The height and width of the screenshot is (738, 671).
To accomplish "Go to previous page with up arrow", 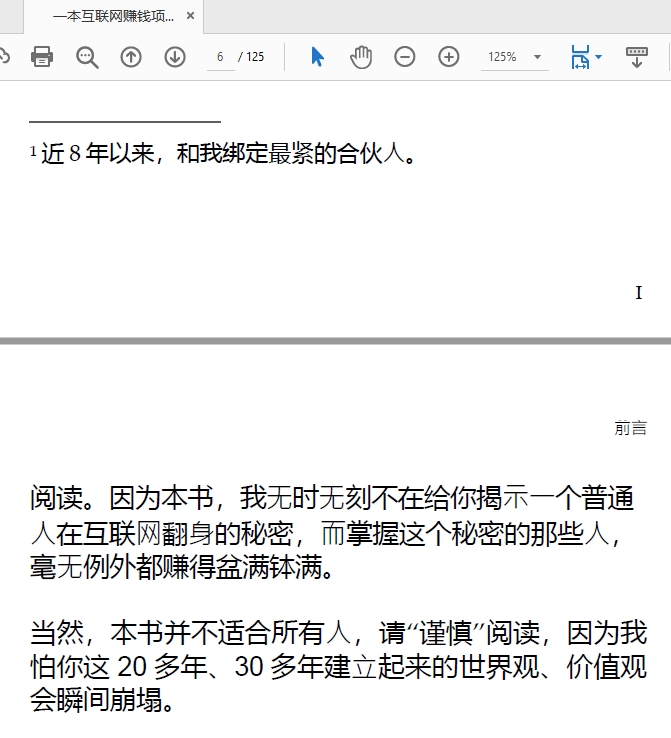I will (131, 57).
